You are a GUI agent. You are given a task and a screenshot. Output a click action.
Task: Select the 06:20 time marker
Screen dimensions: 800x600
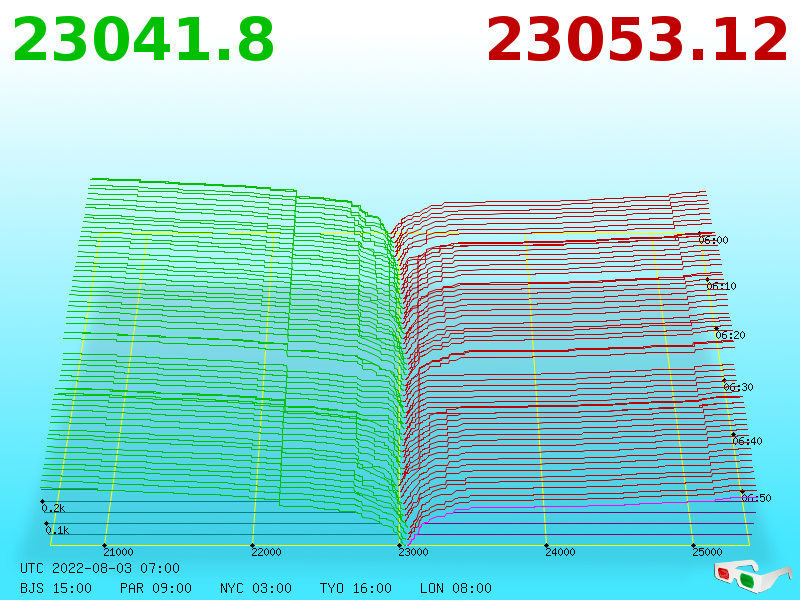[x=730, y=335]
